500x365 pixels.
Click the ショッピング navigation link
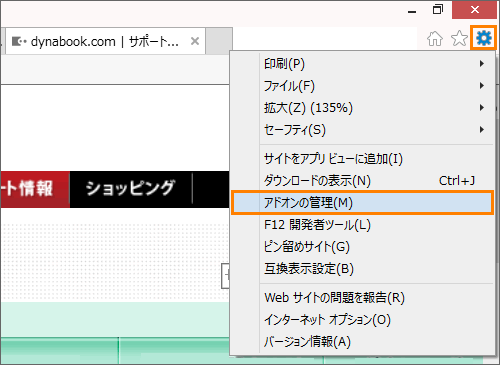[x=131, y=189]
